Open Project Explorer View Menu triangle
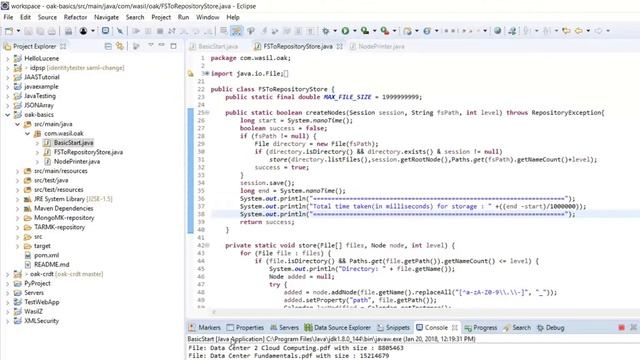 [151, 45]
